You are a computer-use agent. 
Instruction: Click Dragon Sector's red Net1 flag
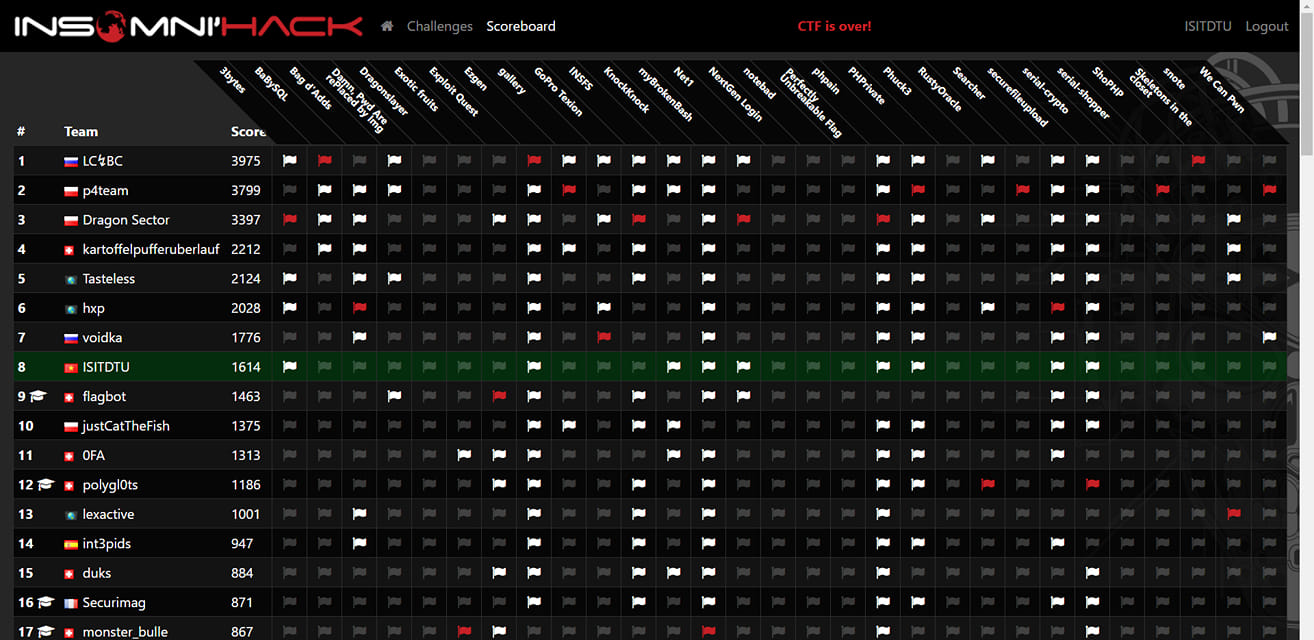point(744,219)
